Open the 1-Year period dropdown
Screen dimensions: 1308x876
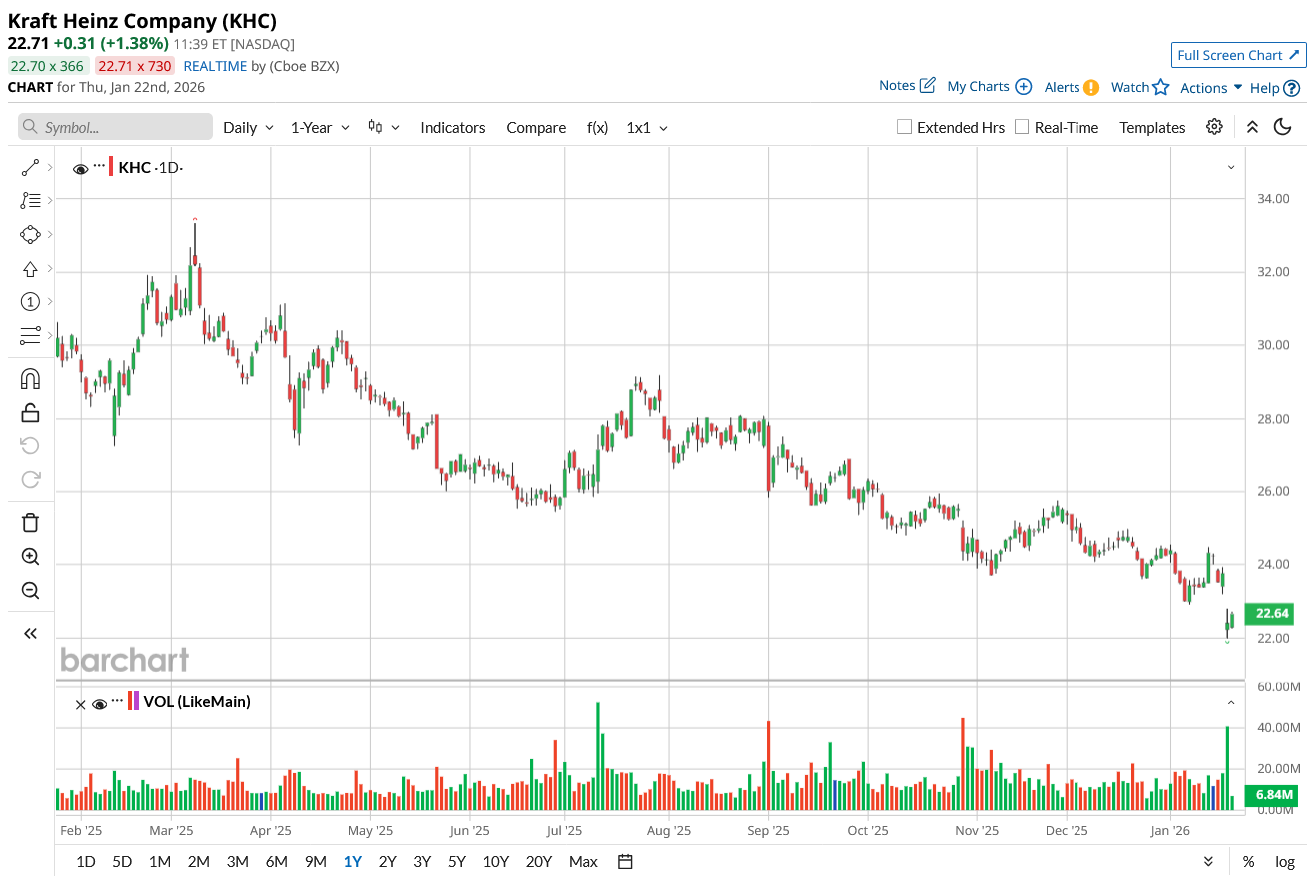[x=320, y=127]
